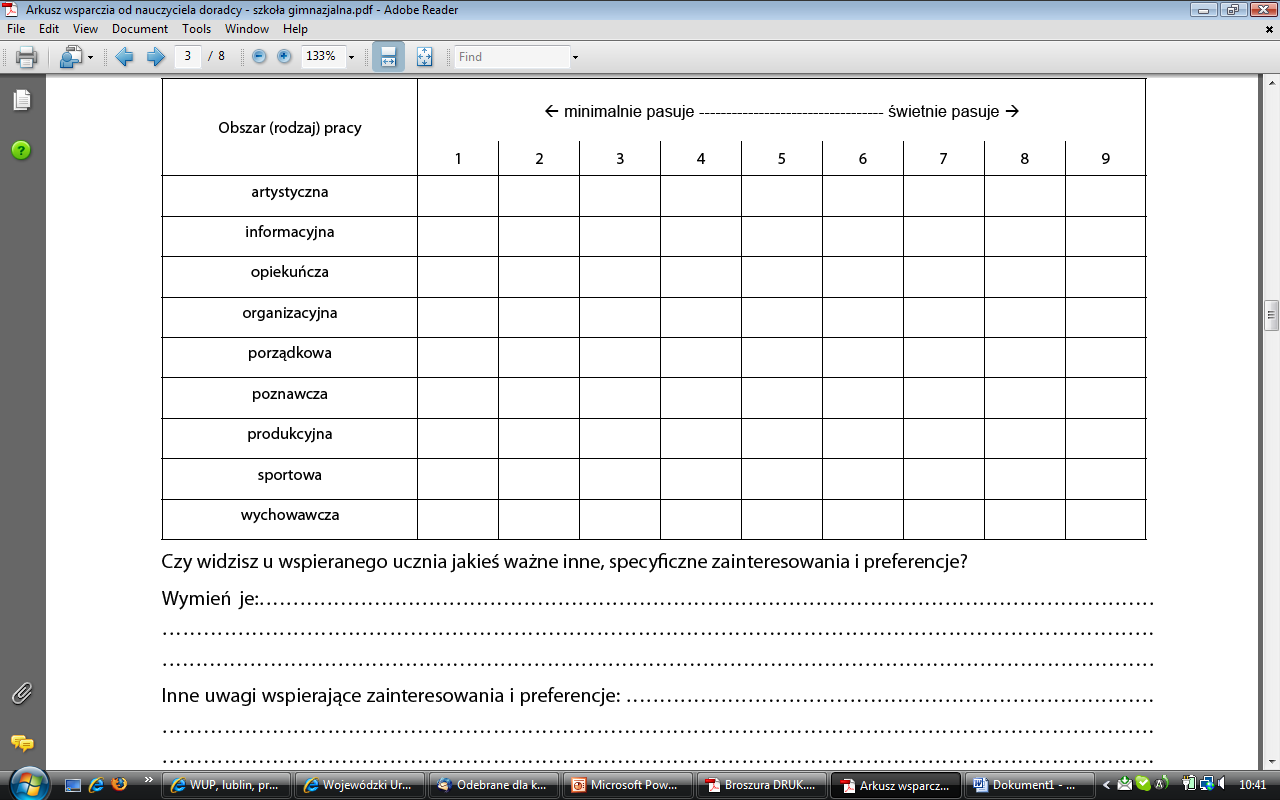Launch Firefox from quick launch
Screen dimensions: 1280x800
[x=120, y=785]
